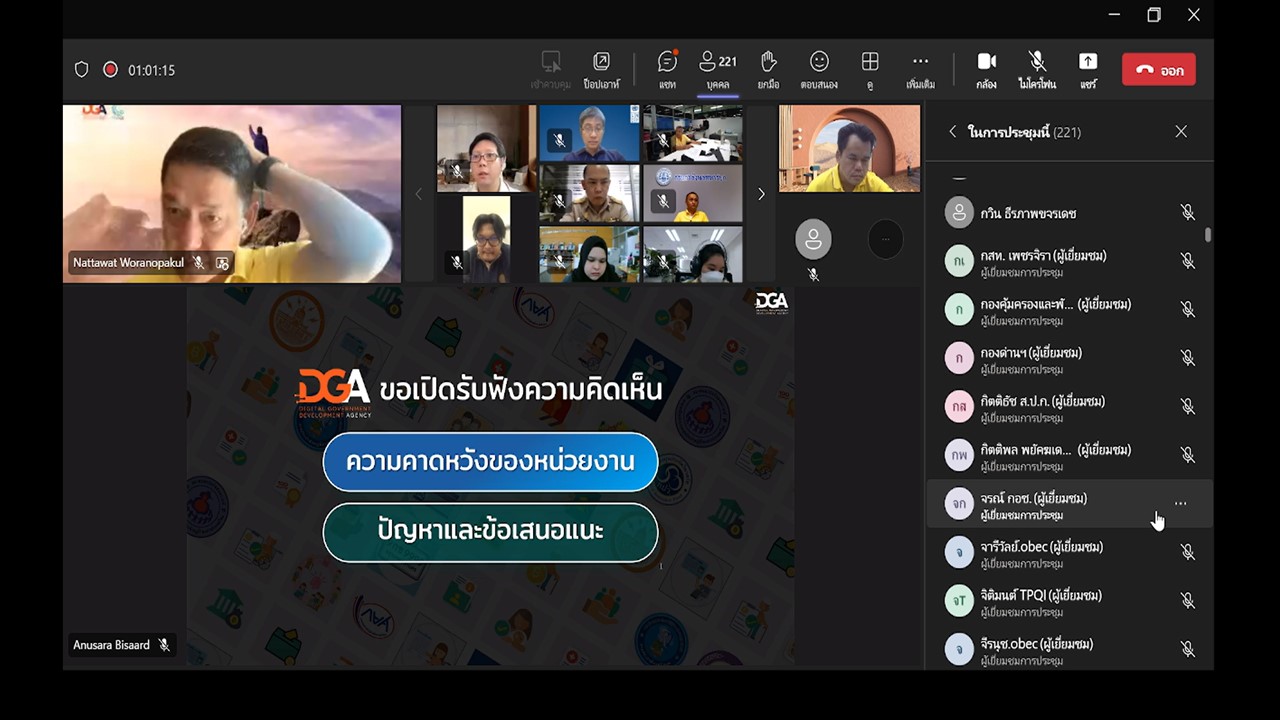Image resolution: width=1280 pixels, height=720 pixels.
Task: Click mic icon for กสท. เพชรจิรา
Action: pos(1187,261)
